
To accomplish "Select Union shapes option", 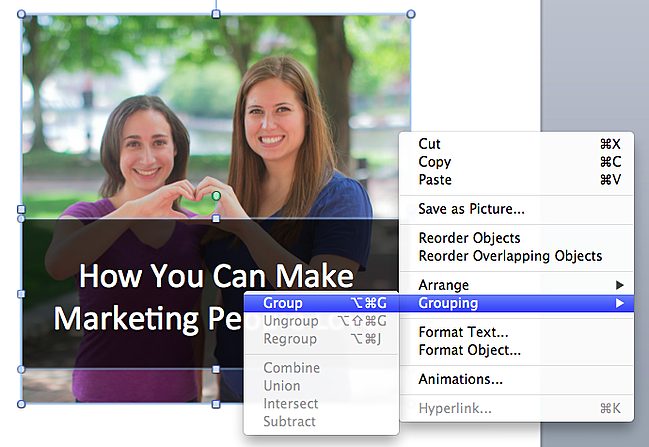I will click(x=283, y=386).
